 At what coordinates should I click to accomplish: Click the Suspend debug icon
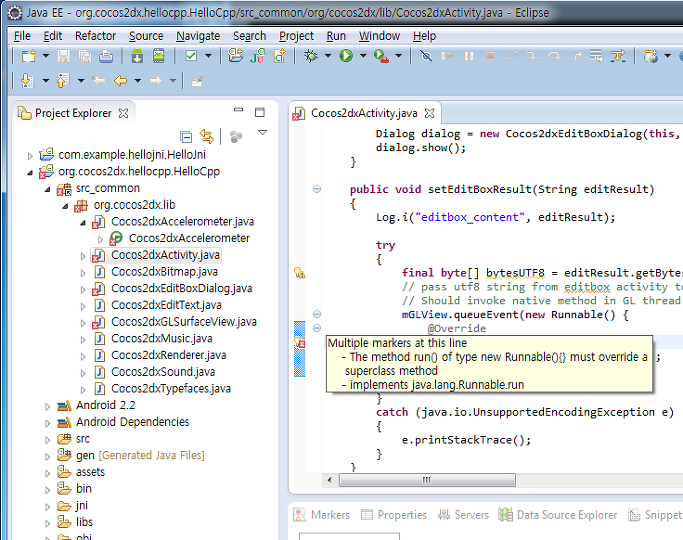pos(469,56)
